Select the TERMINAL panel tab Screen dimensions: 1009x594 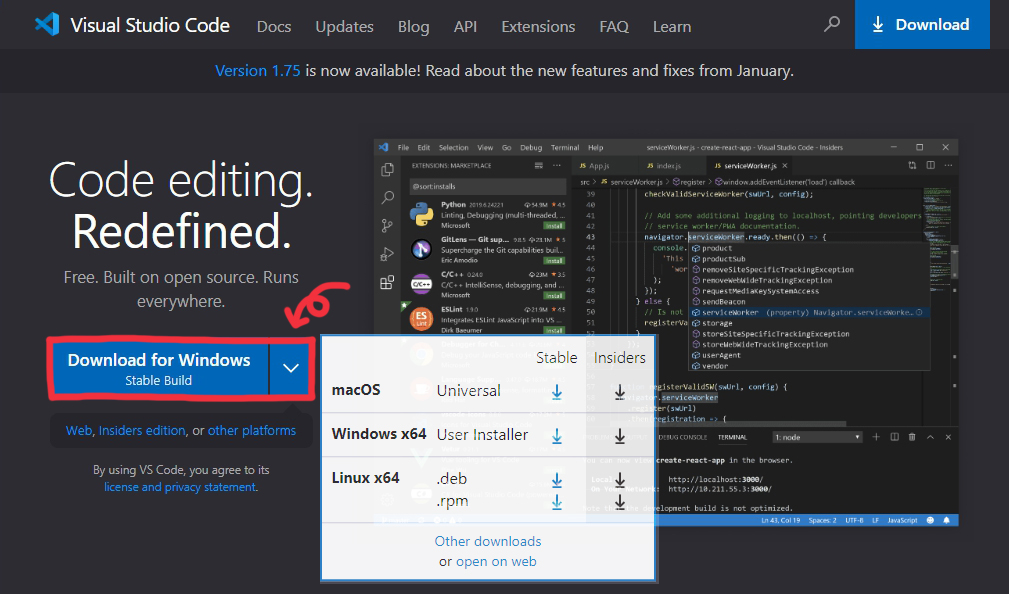pos(732,437)
